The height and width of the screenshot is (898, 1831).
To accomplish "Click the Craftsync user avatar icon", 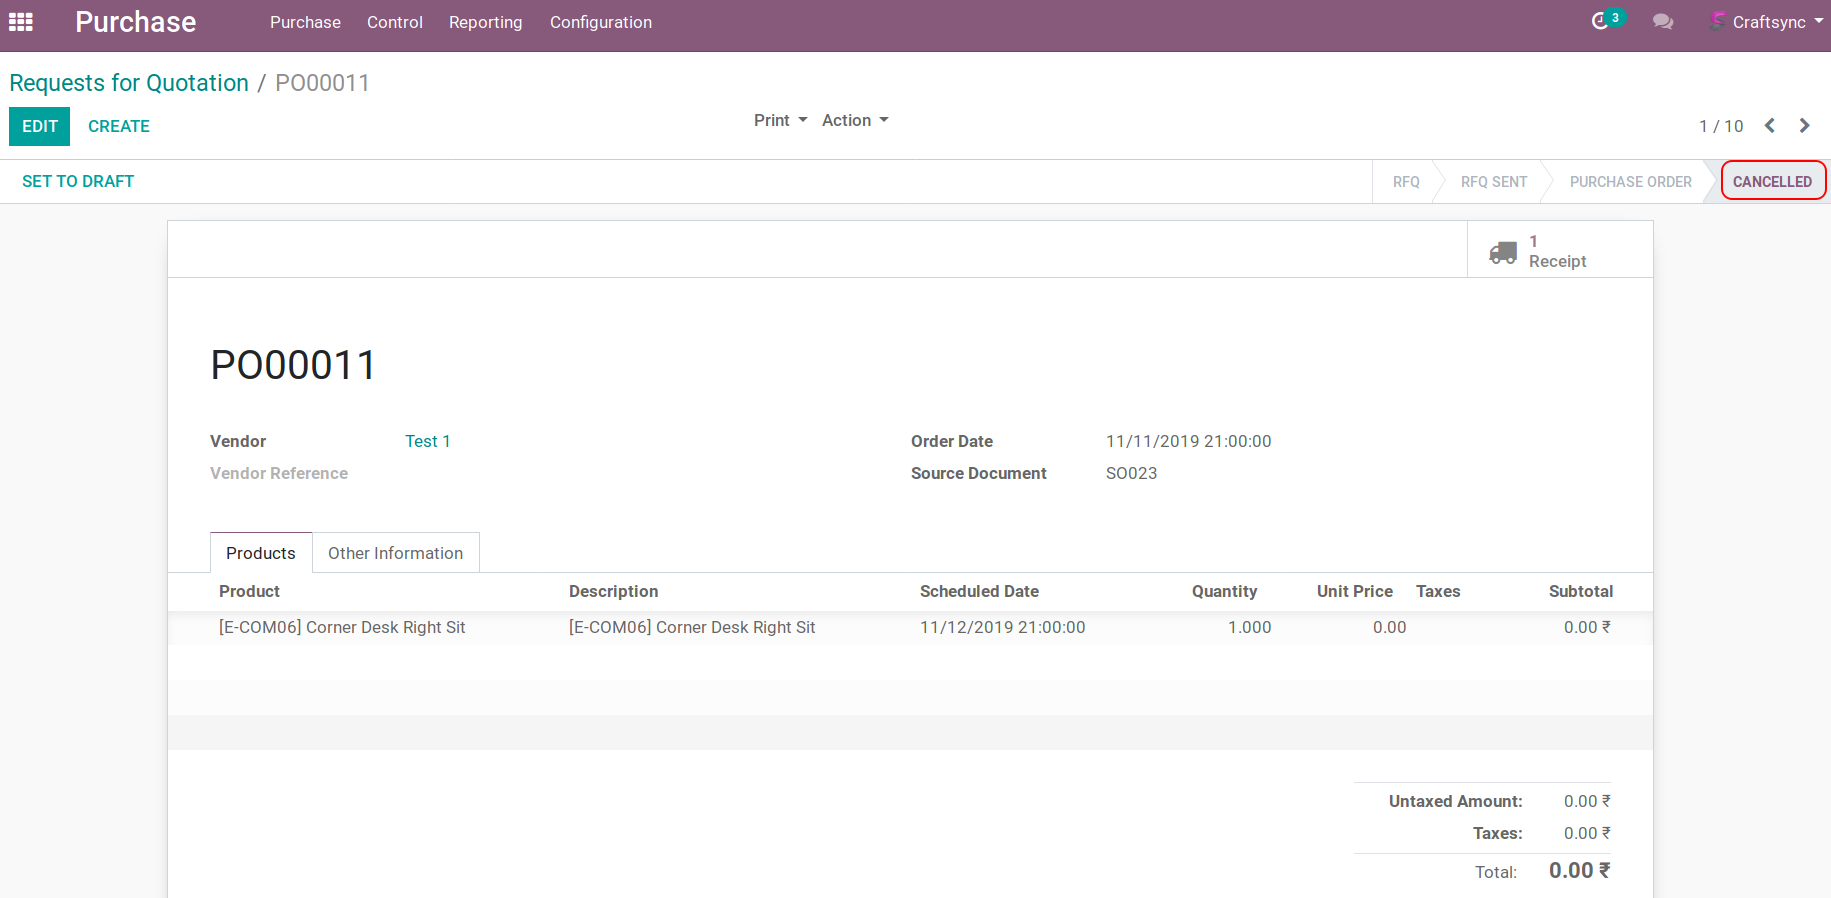I will 1718,21.
